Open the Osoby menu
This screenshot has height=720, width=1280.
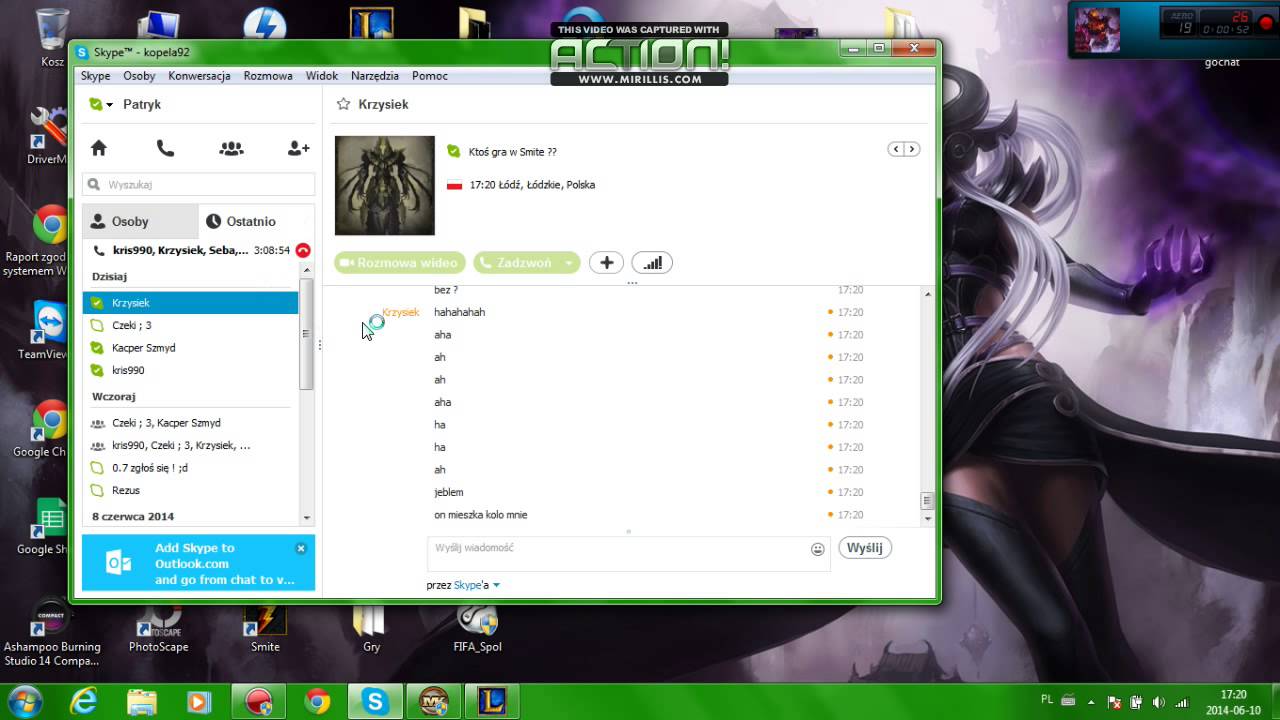(x=139, y=76)
